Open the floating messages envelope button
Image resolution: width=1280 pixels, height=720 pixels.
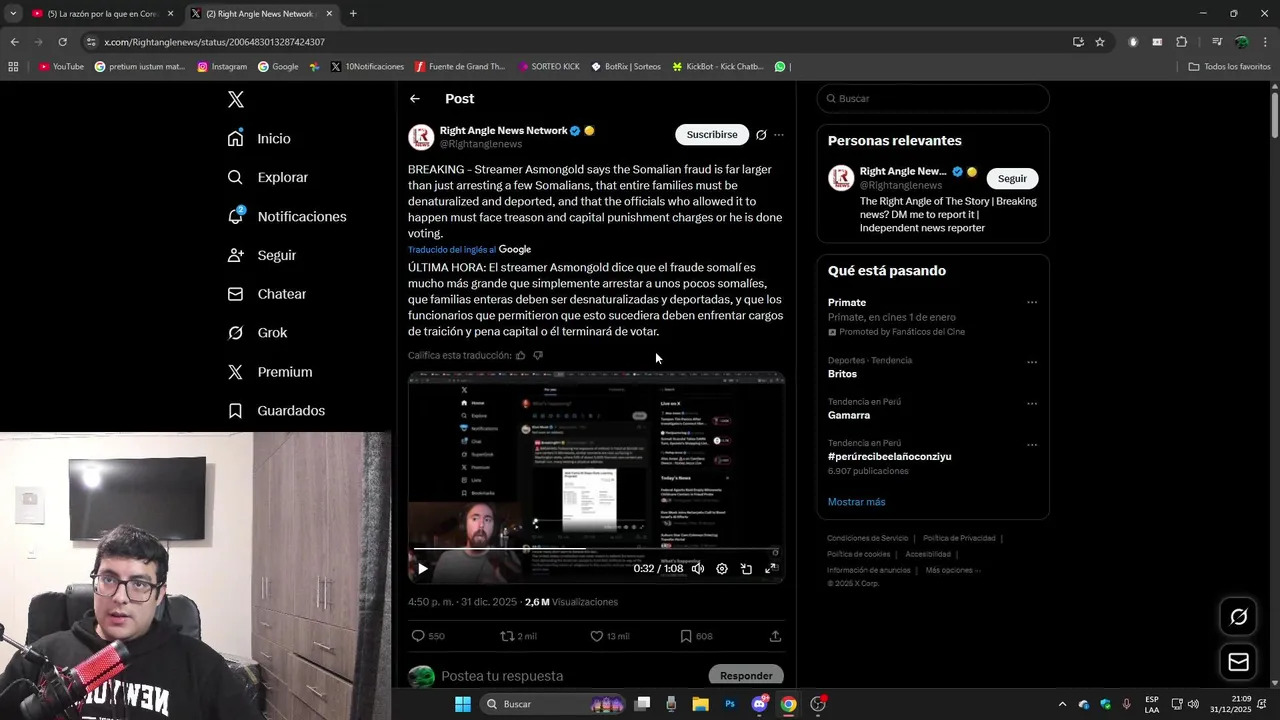tap(1238, 662)
